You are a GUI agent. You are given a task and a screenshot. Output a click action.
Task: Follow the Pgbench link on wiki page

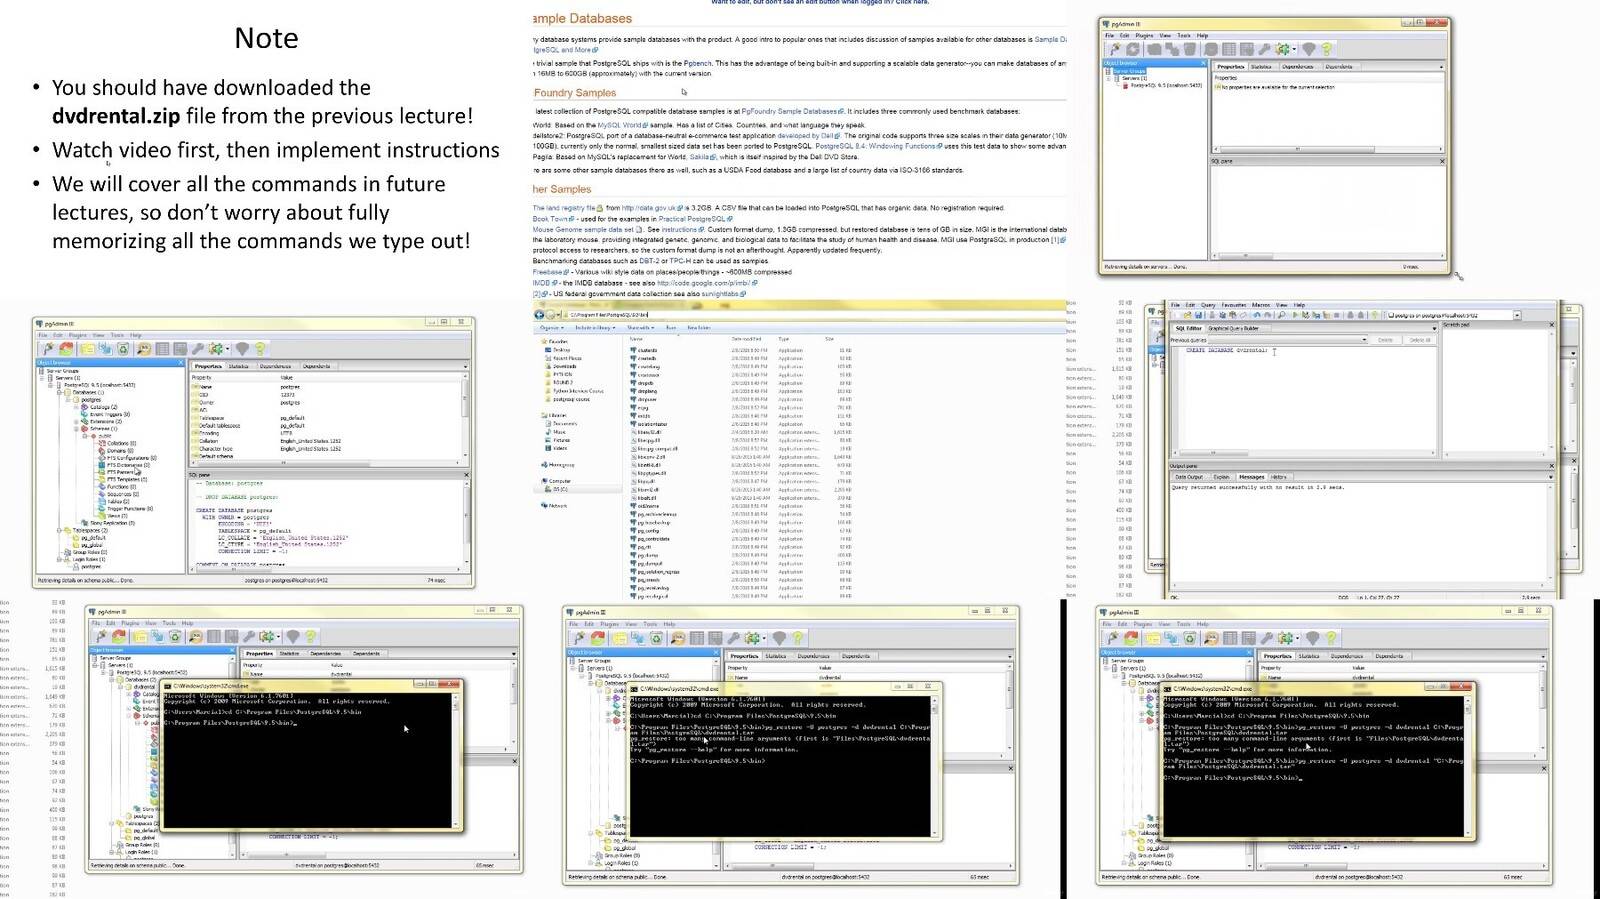click(x=697, y=63)
